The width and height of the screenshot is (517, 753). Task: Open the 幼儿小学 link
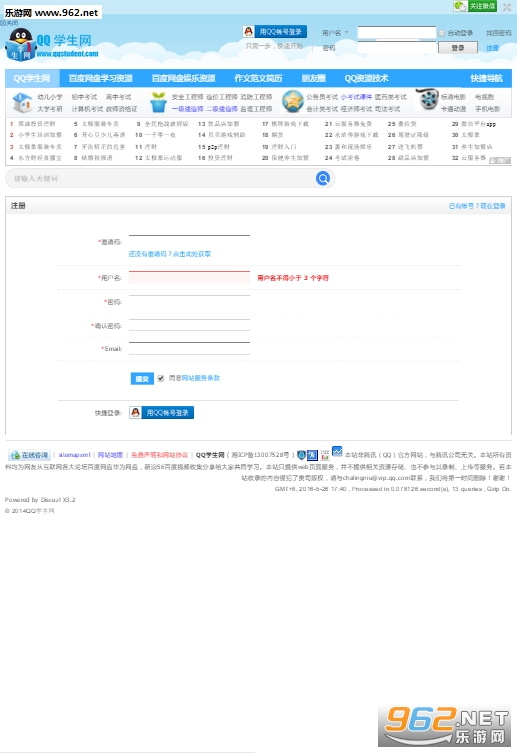[50, 97]
